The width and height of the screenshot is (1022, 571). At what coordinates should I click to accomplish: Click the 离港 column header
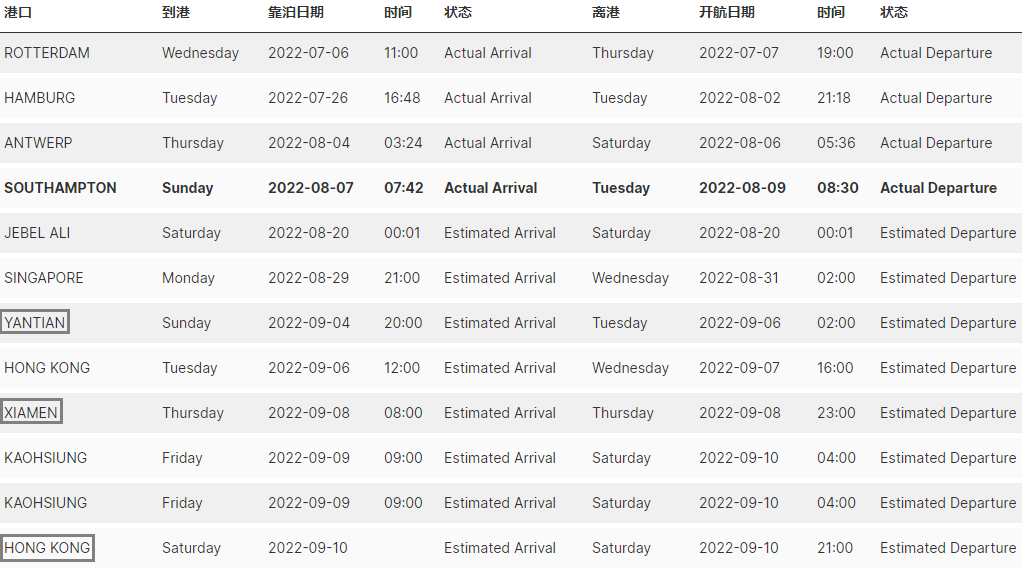(606, 12)
